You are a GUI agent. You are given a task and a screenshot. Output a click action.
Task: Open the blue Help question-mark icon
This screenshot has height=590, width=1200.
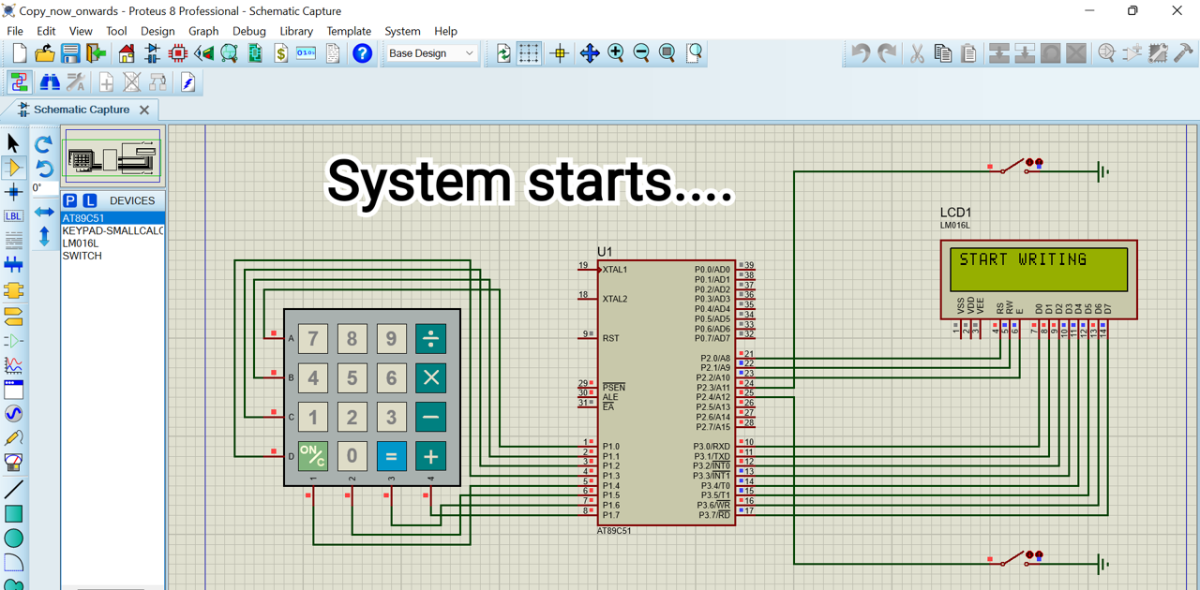[x=363, y=53]
